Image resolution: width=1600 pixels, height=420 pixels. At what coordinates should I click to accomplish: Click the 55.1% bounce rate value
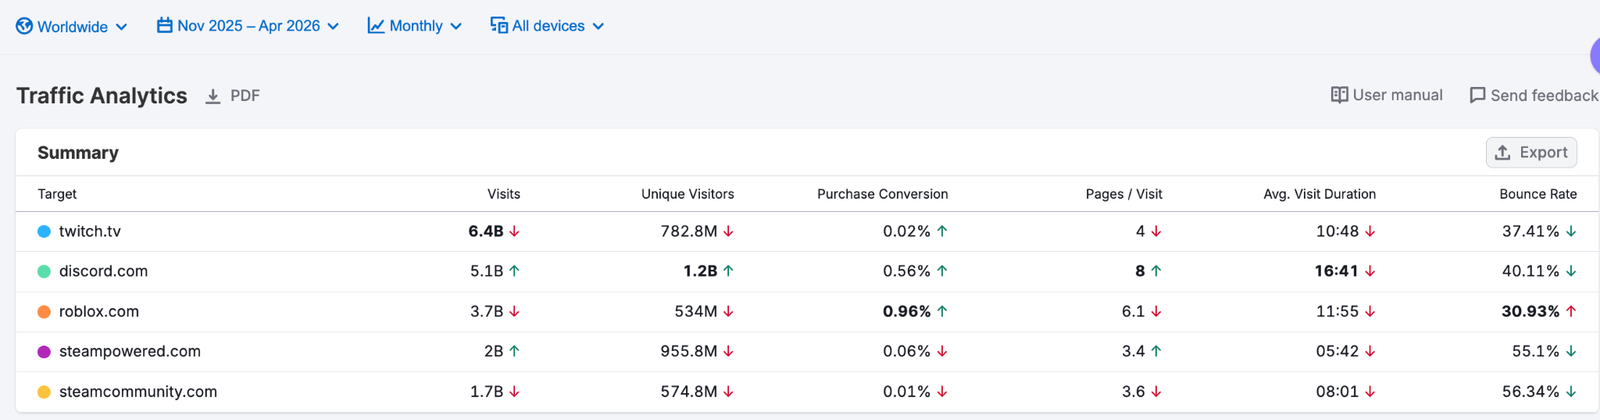[x=1536, y=351]
